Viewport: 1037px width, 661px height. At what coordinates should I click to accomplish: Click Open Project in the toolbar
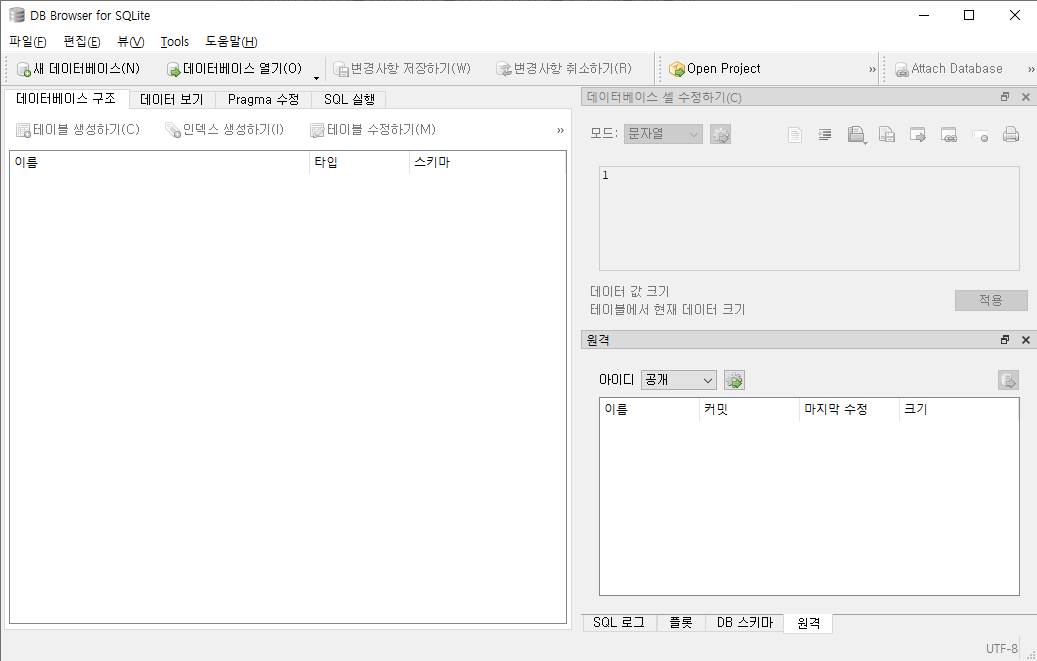(715, 69)
